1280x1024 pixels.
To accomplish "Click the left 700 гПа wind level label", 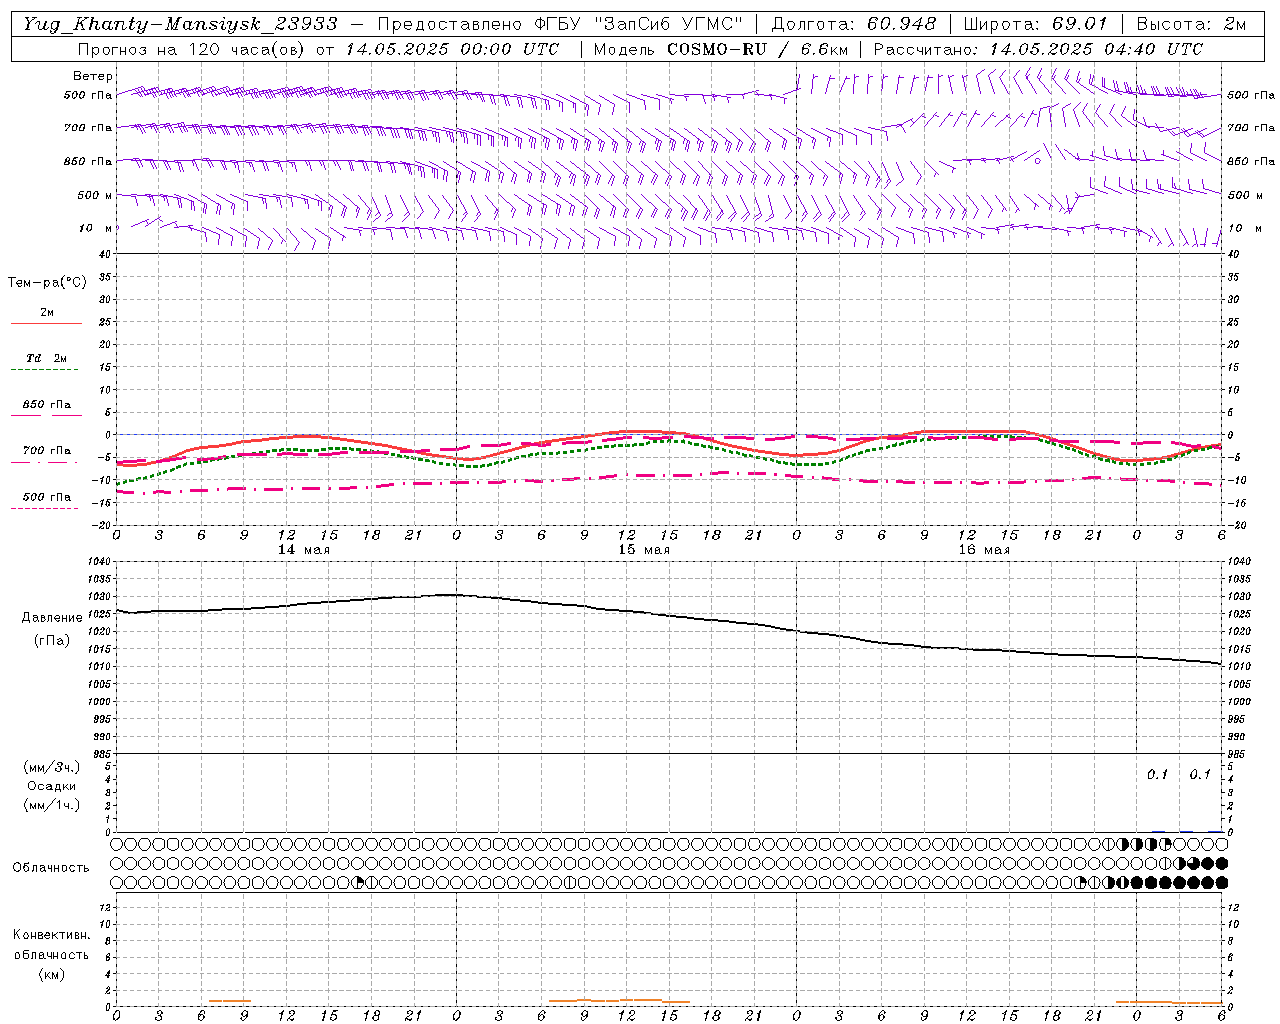I will [88, 128].
